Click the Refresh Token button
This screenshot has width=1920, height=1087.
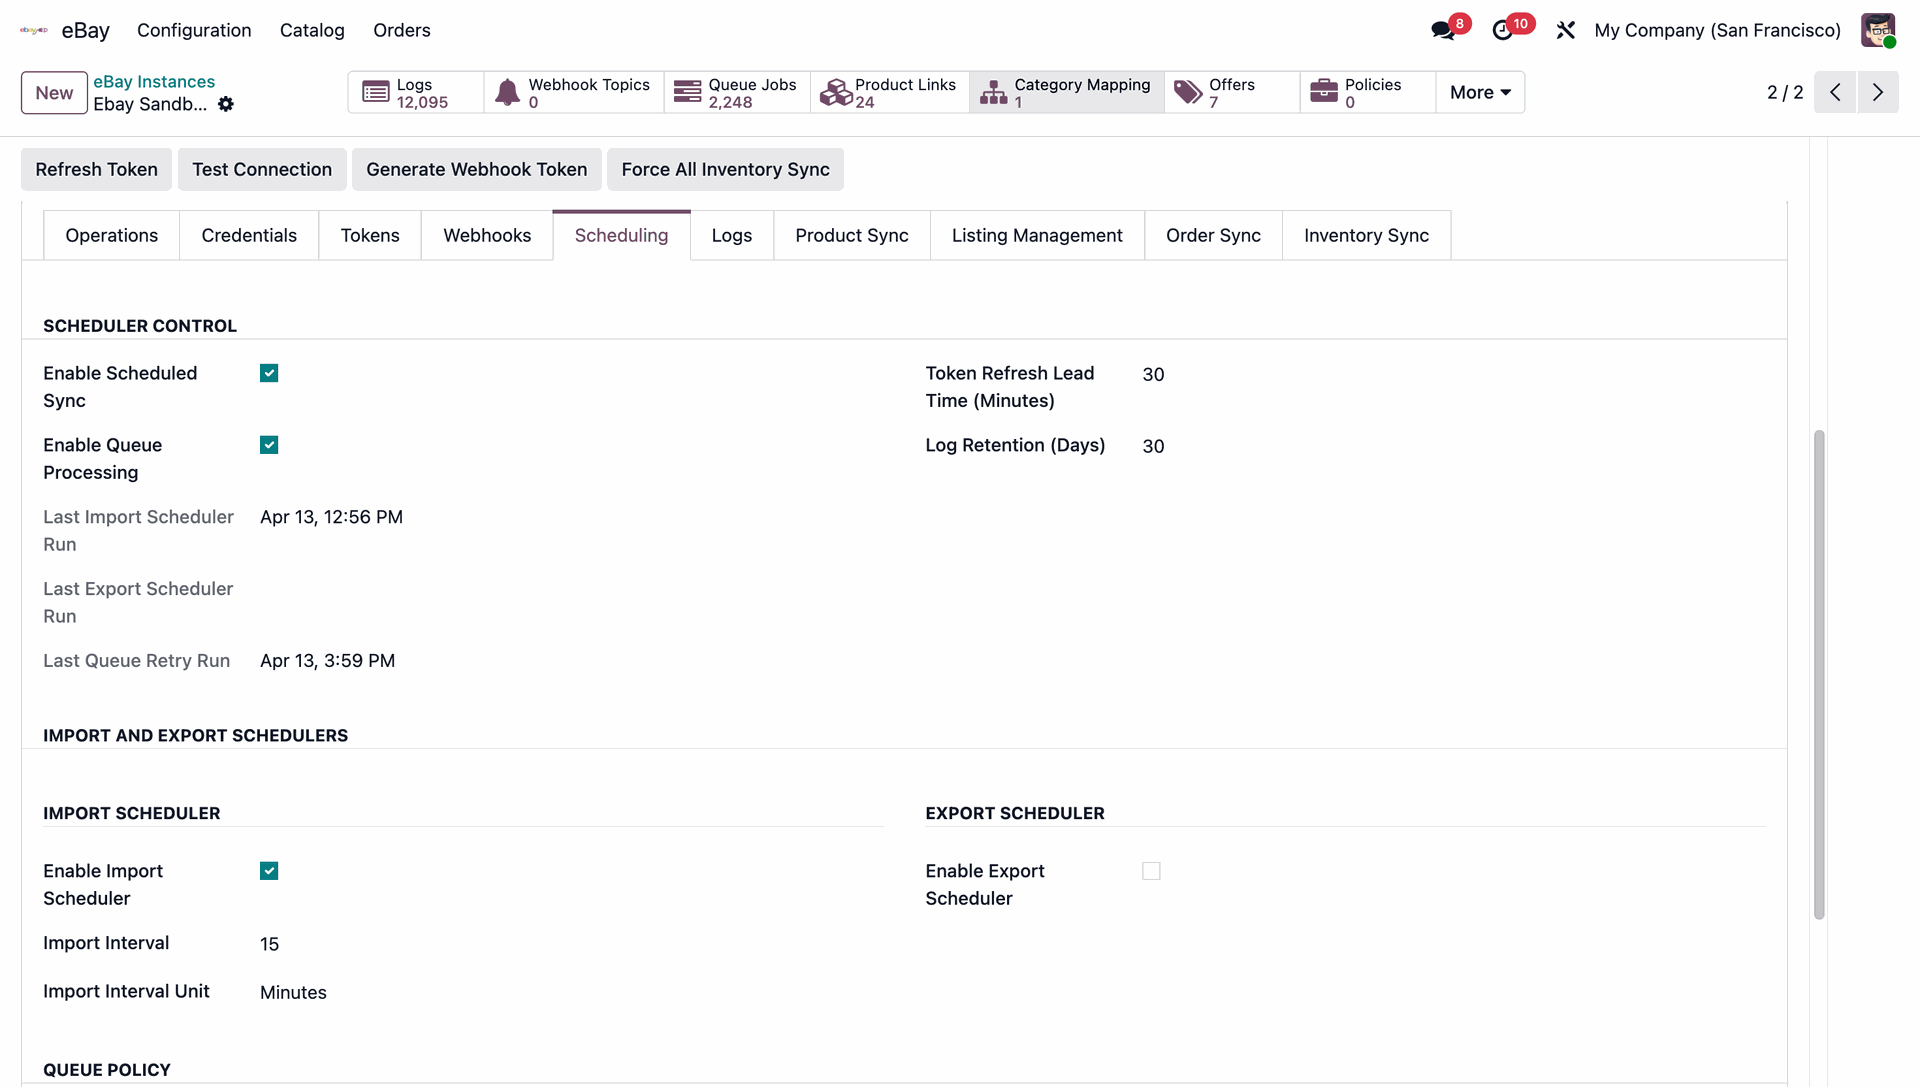click(x=96, y=169)
